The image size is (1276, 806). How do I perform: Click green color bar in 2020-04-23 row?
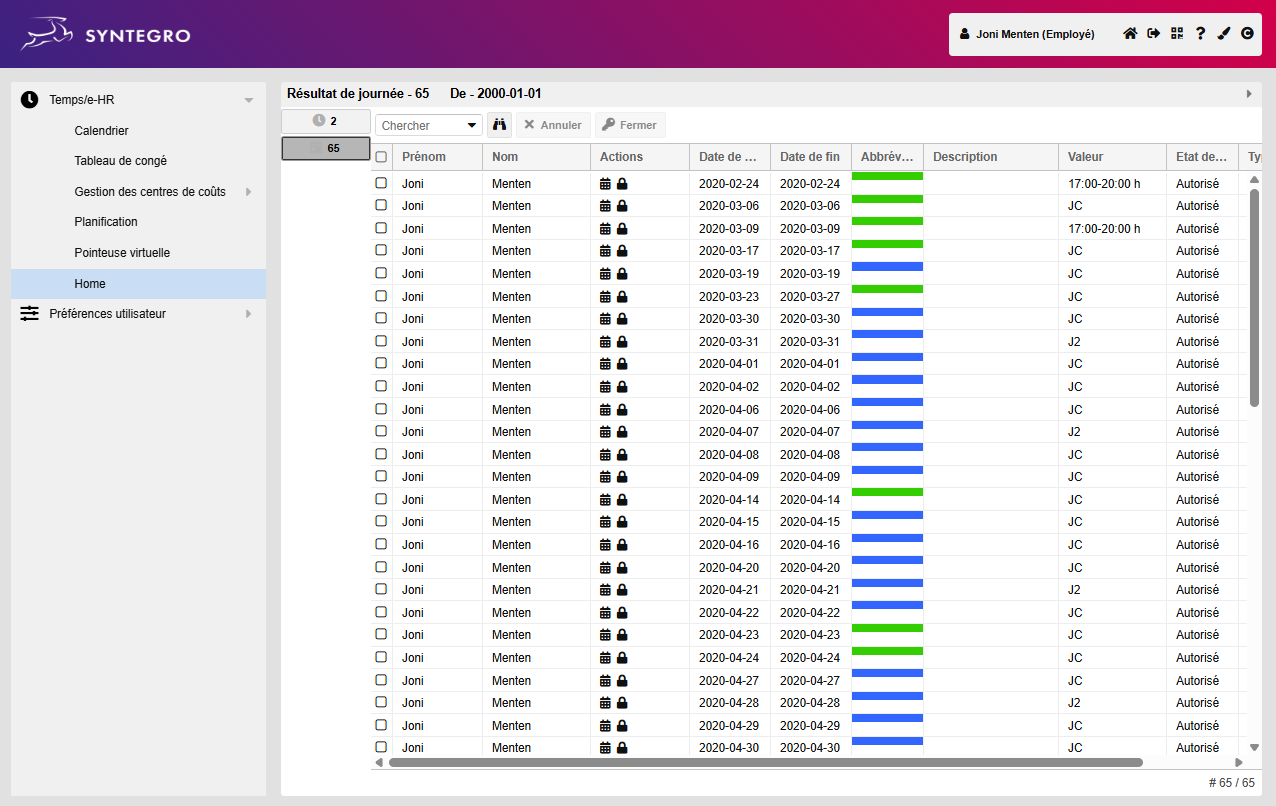[x=886, y=628]
